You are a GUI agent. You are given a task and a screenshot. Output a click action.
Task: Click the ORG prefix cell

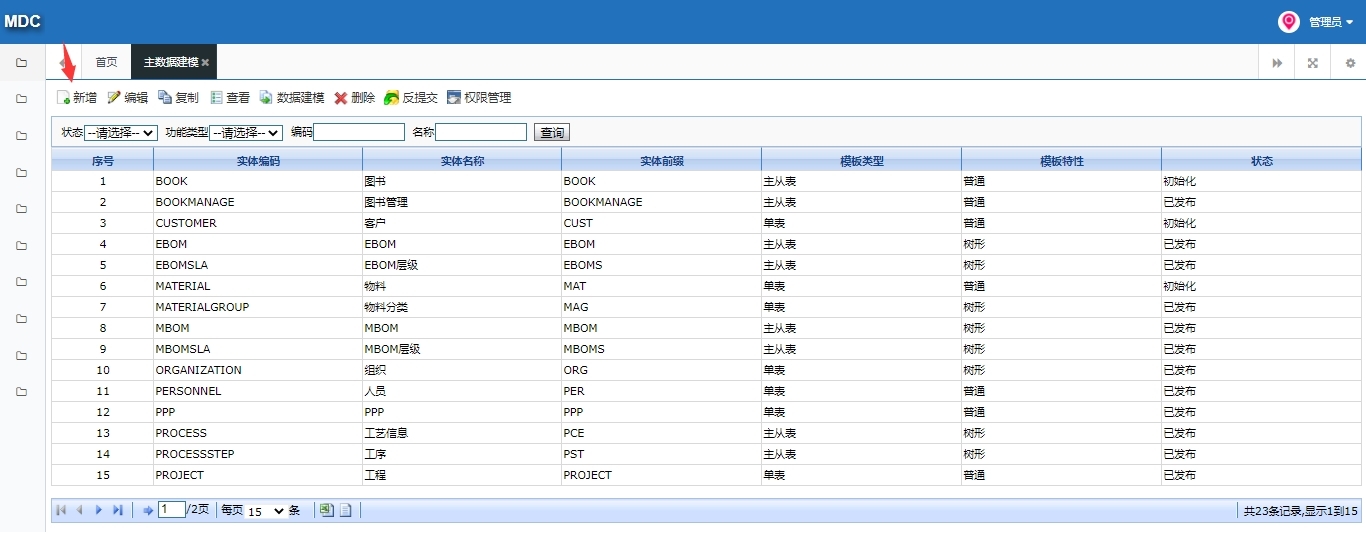point(662,370)
